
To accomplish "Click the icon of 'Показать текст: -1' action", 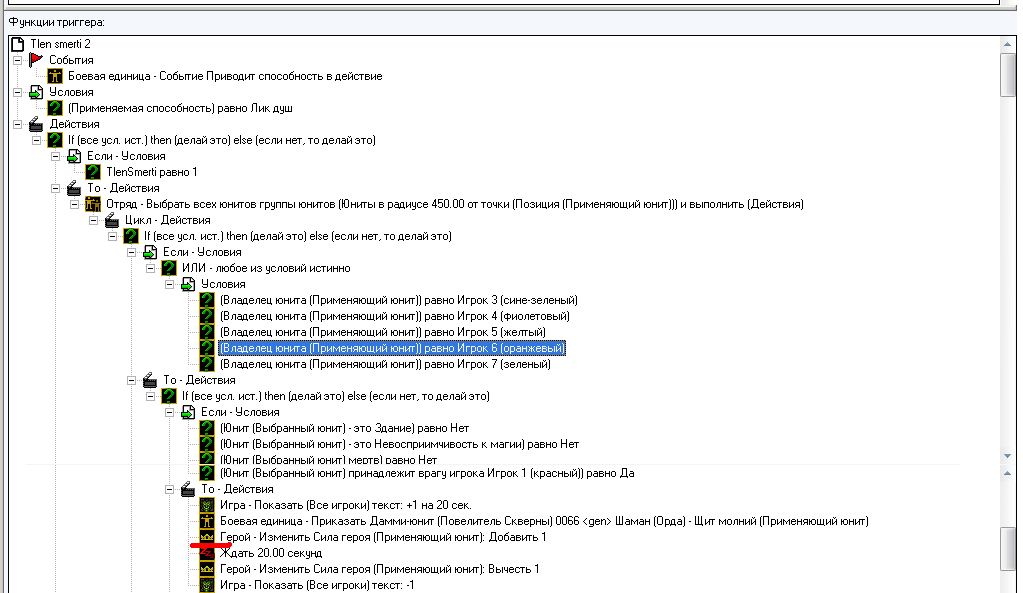I will coord(207,585).
